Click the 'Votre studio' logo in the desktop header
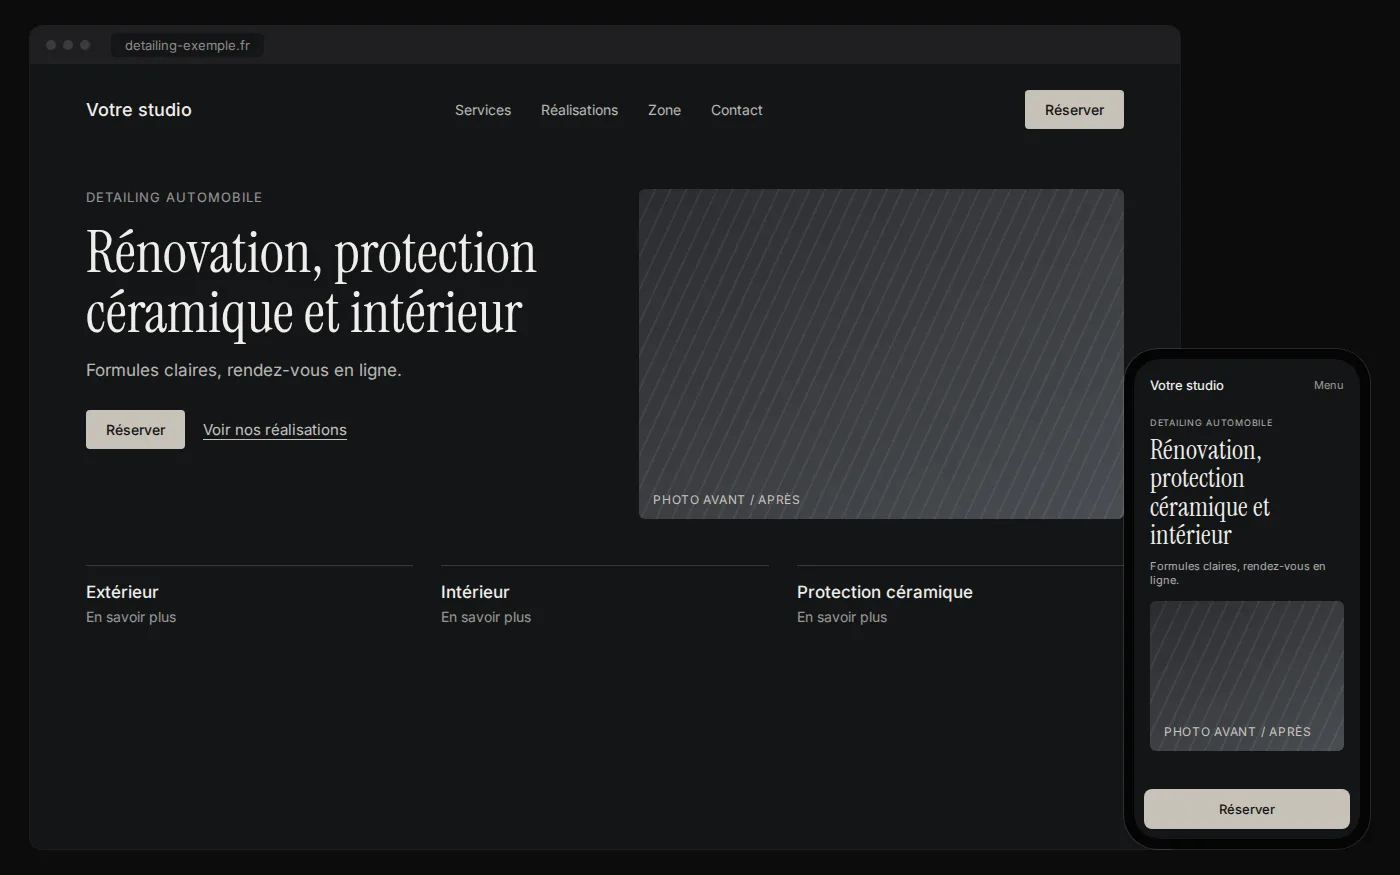 [x=139, y=110]
